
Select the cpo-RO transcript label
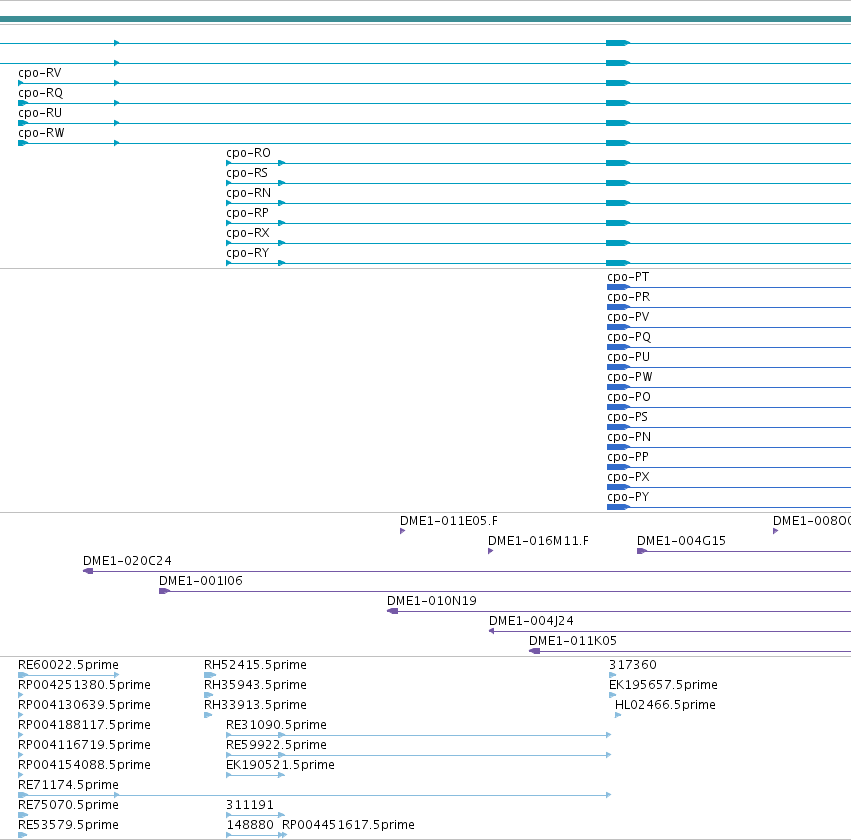pos(248,153)
